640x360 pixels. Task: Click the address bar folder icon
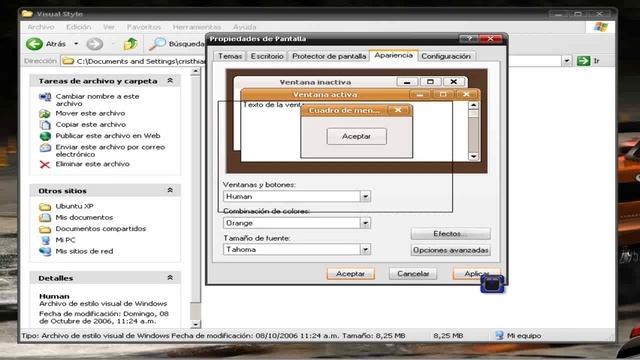tap(68, 61)
